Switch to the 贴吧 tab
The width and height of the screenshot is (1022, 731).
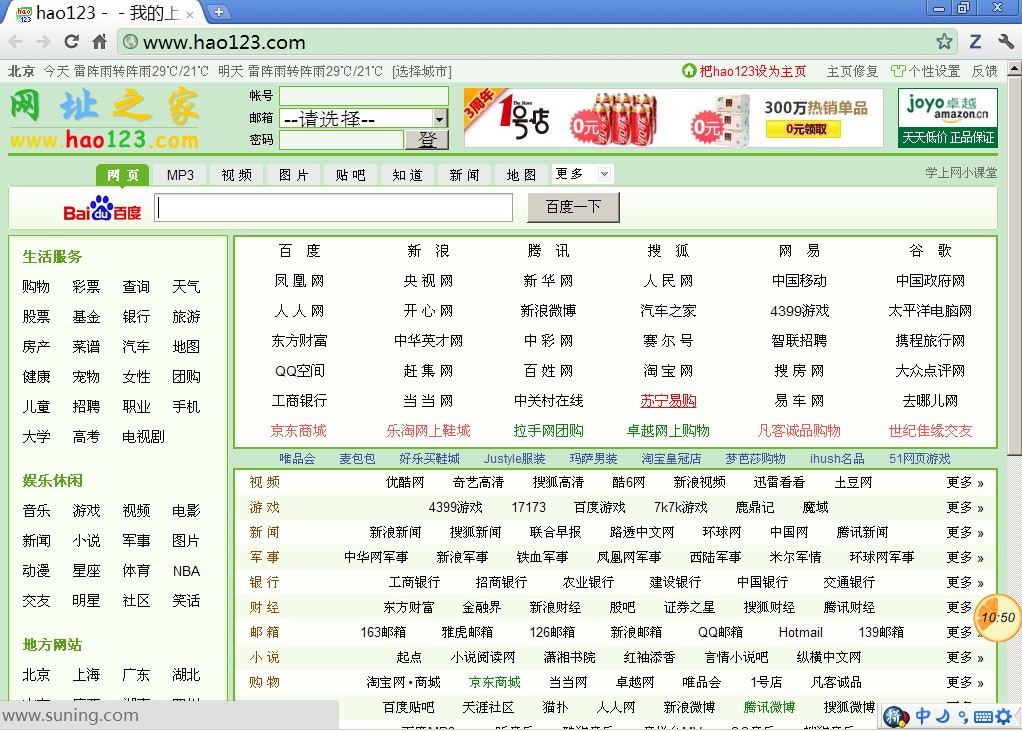tap(349, 173)
